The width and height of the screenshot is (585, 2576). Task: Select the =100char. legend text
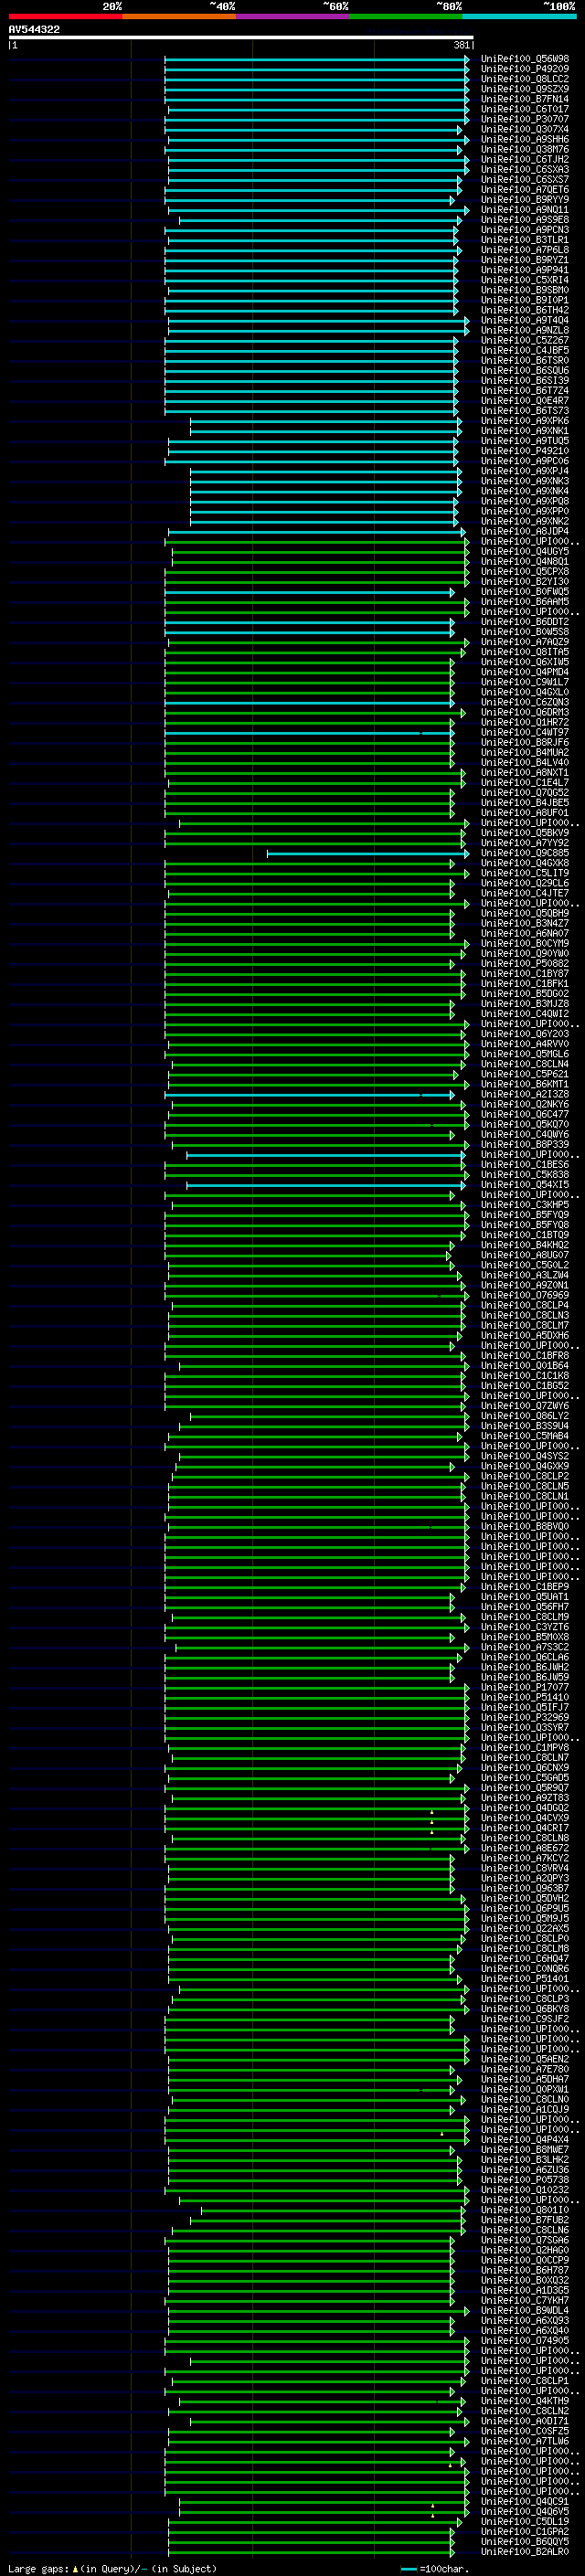pos(443,2569)
